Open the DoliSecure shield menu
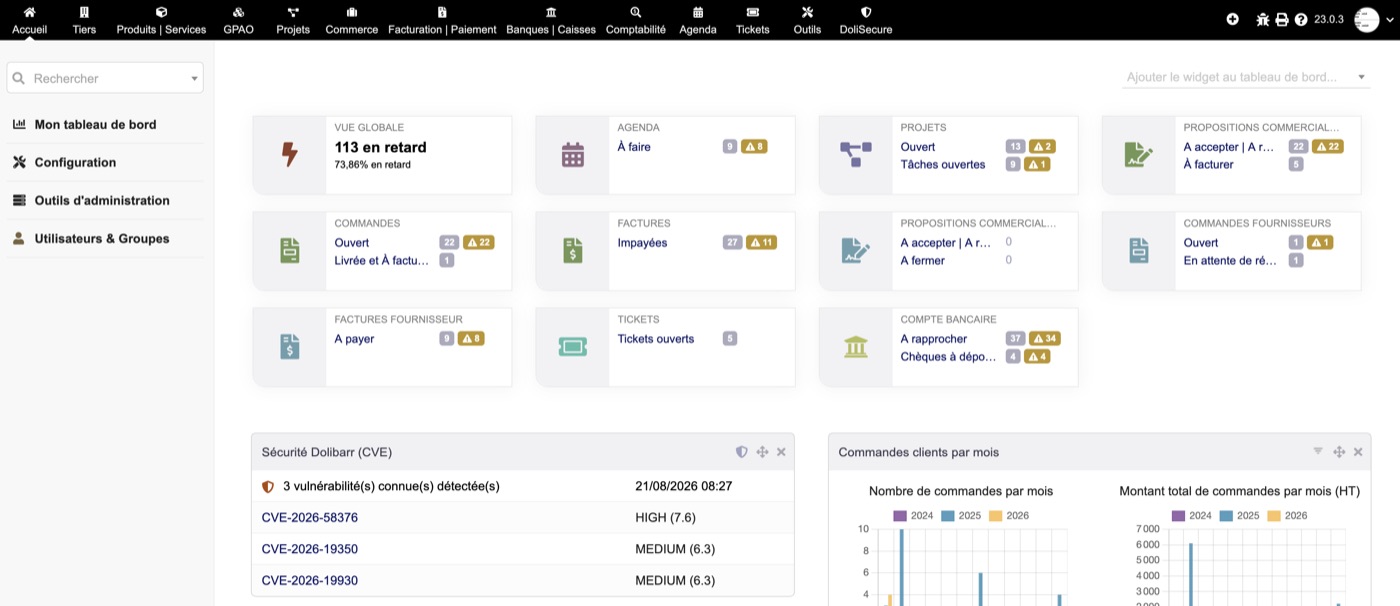Screen dimensions: 1400x606 click(866, 20)
